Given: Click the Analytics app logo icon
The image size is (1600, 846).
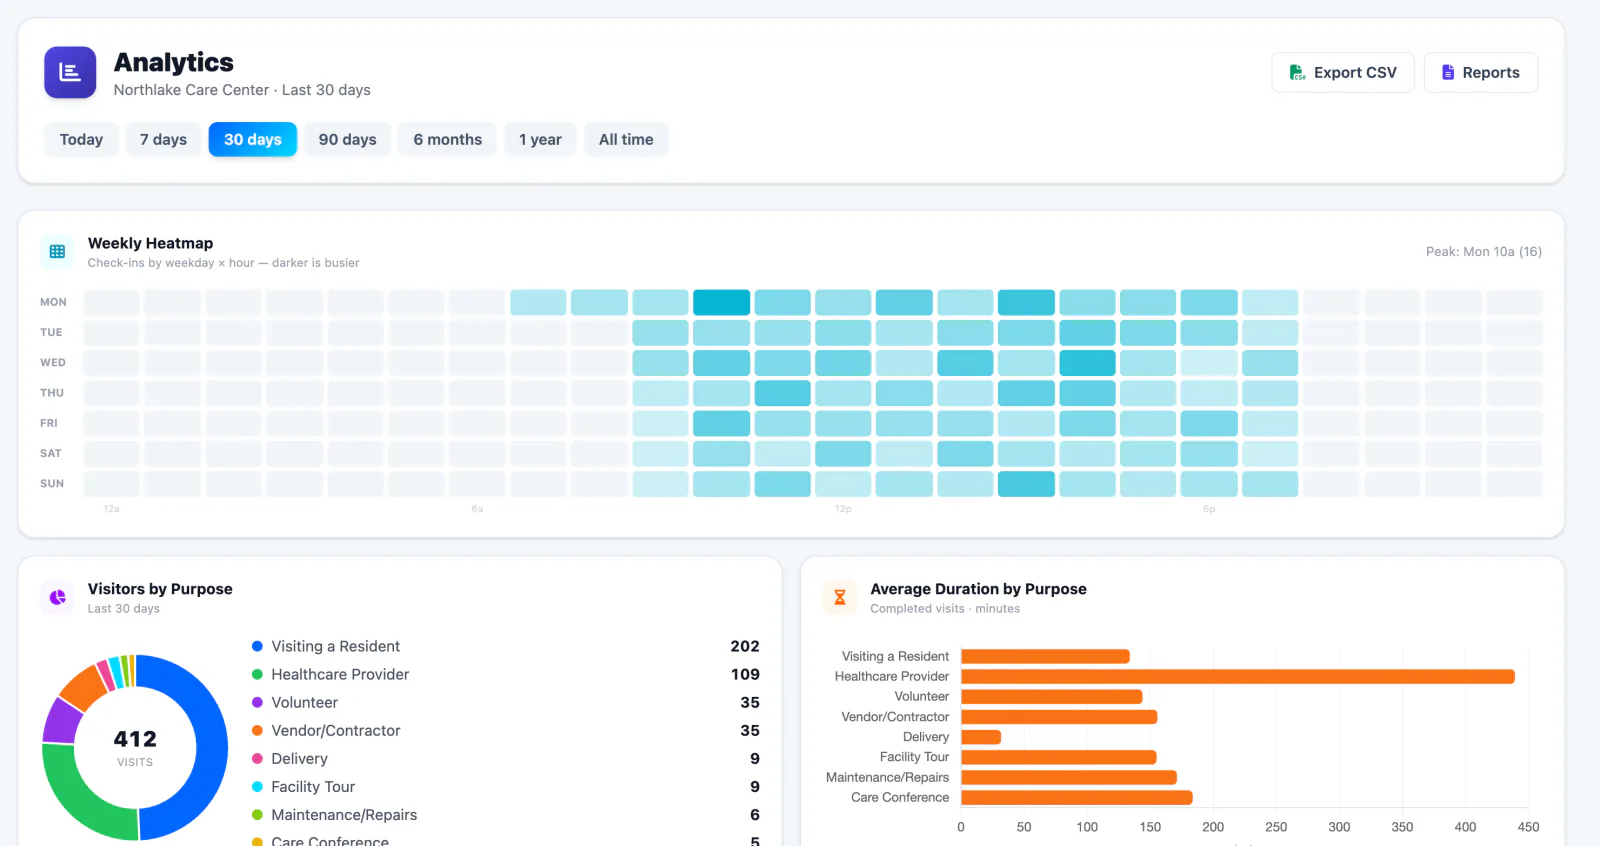Looking at the screenshot, I should coord(70,72).
